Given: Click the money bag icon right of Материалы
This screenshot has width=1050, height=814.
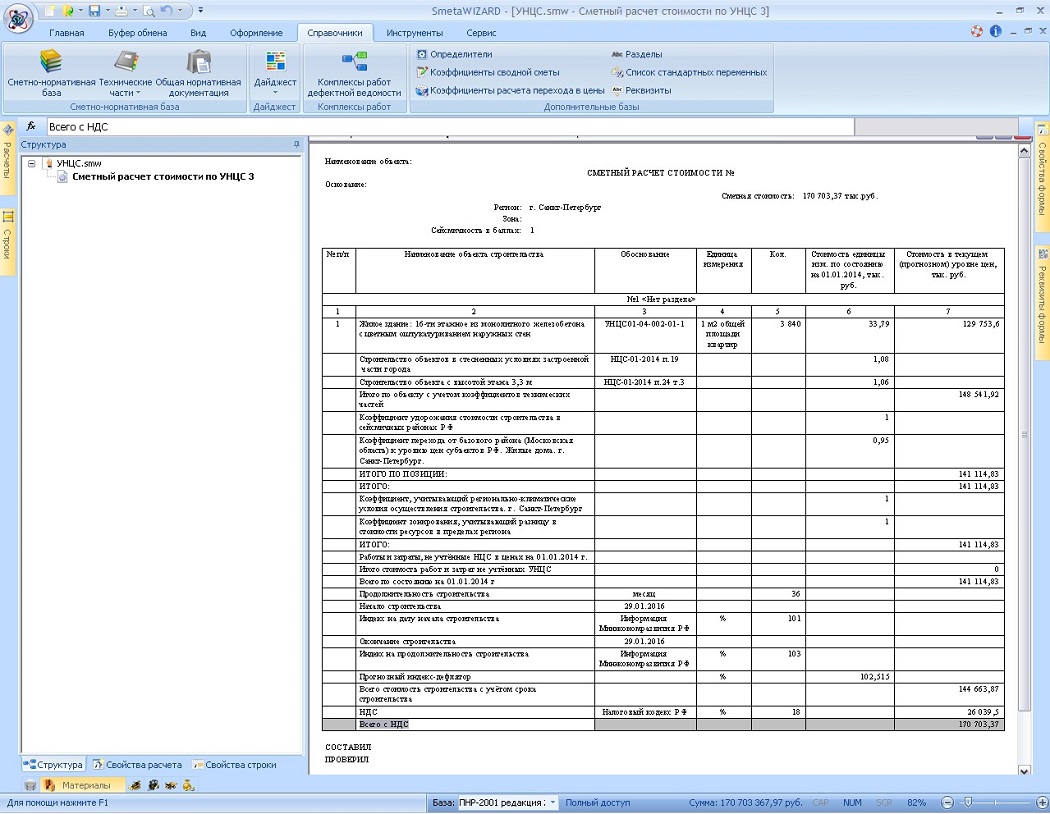Looking at the screenshot, I should tap(188, 785).
